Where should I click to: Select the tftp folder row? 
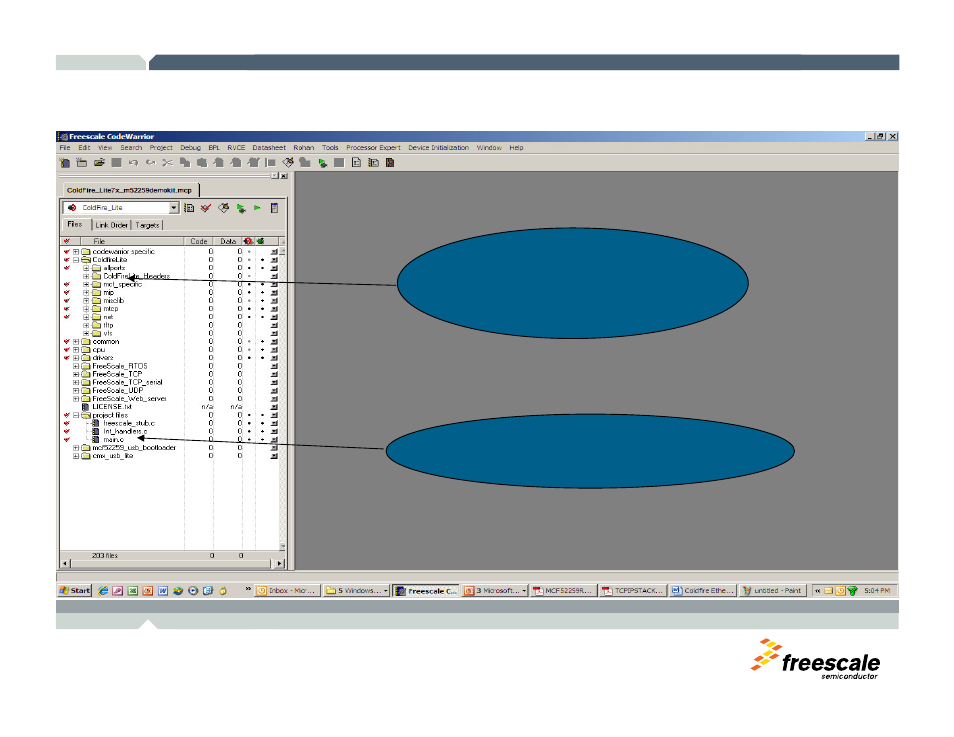coord(108,325)
